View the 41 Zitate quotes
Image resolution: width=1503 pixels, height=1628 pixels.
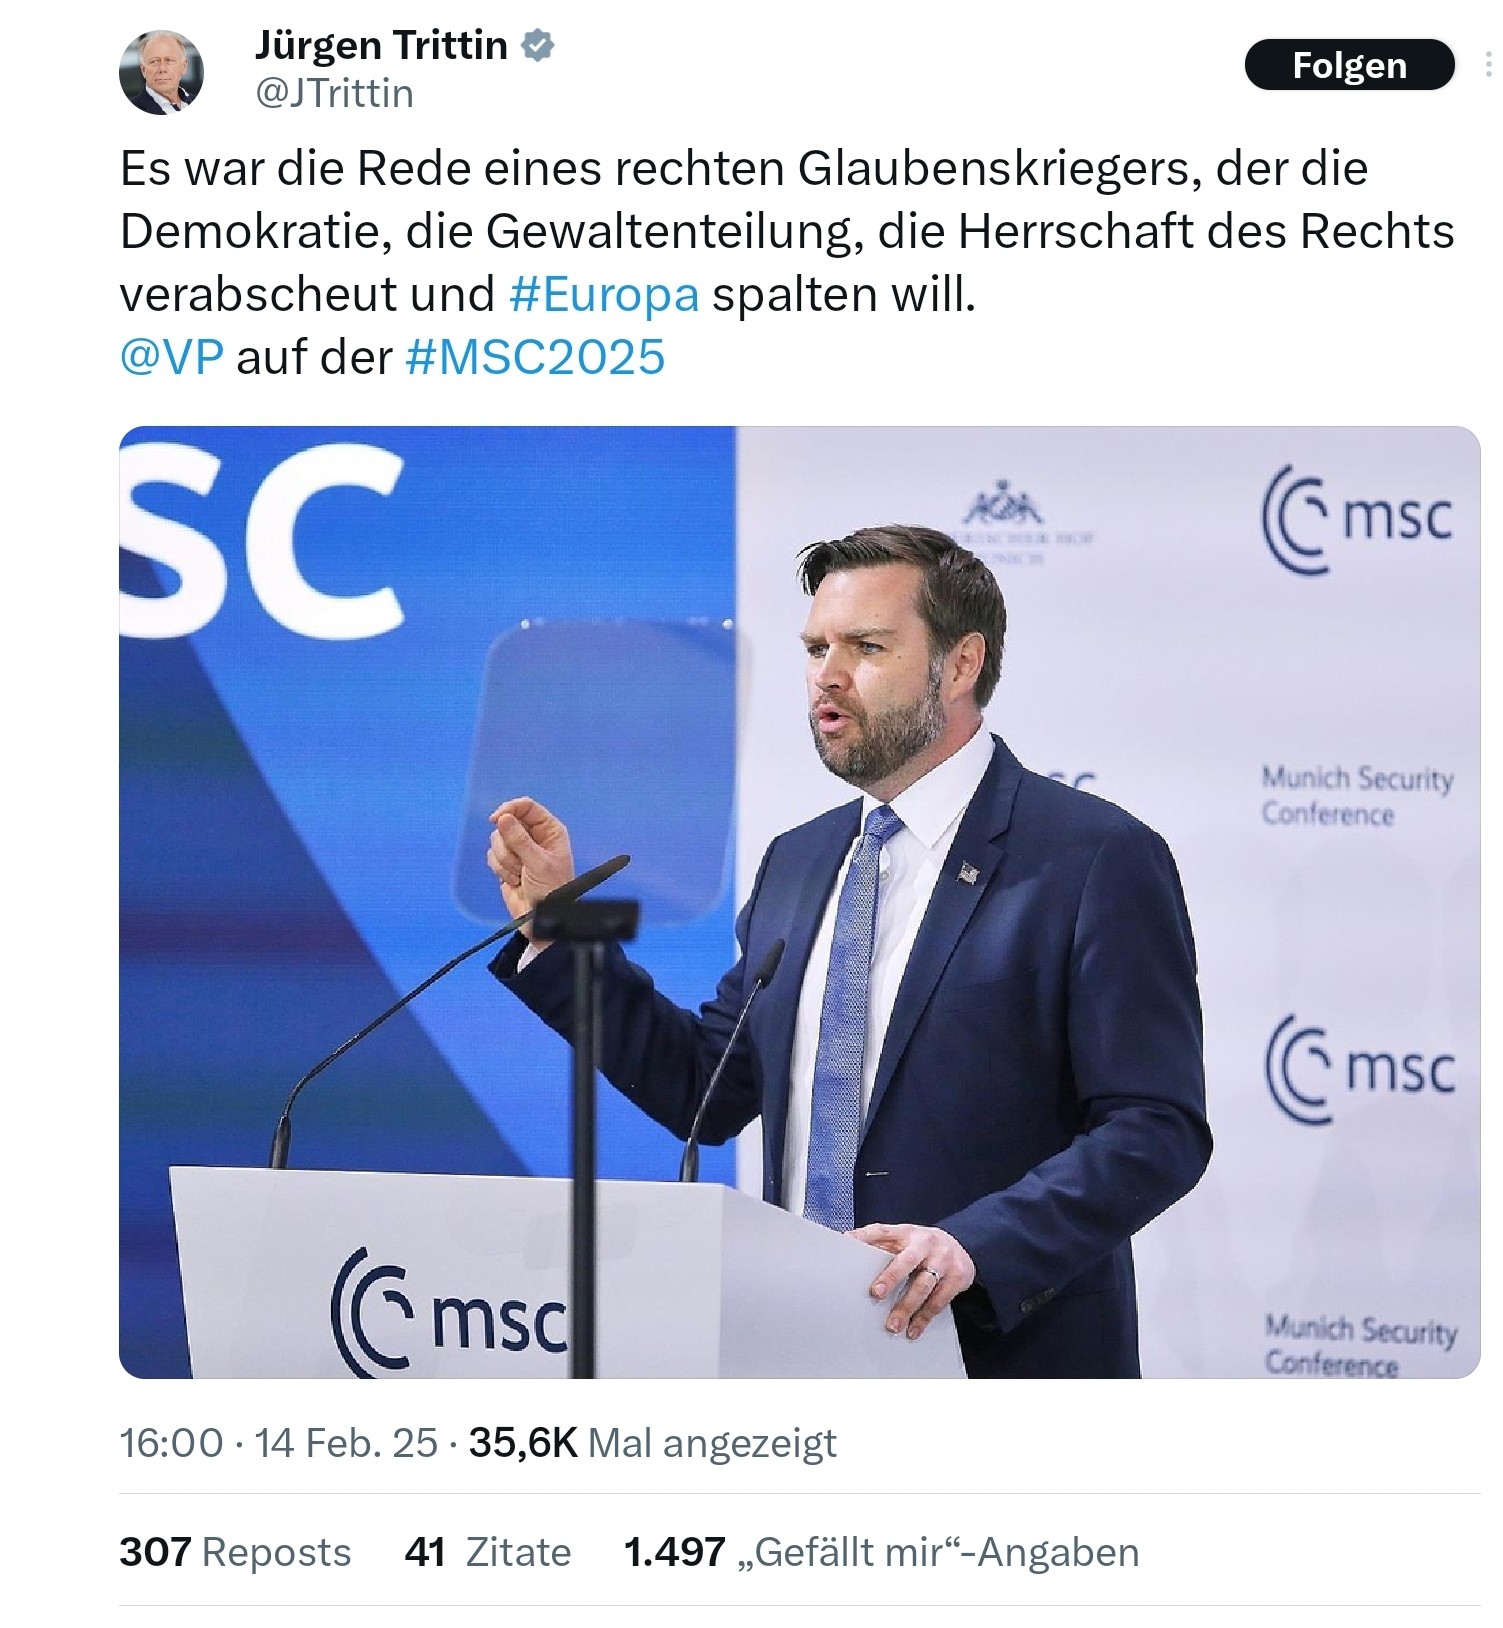click(488, 1552)
